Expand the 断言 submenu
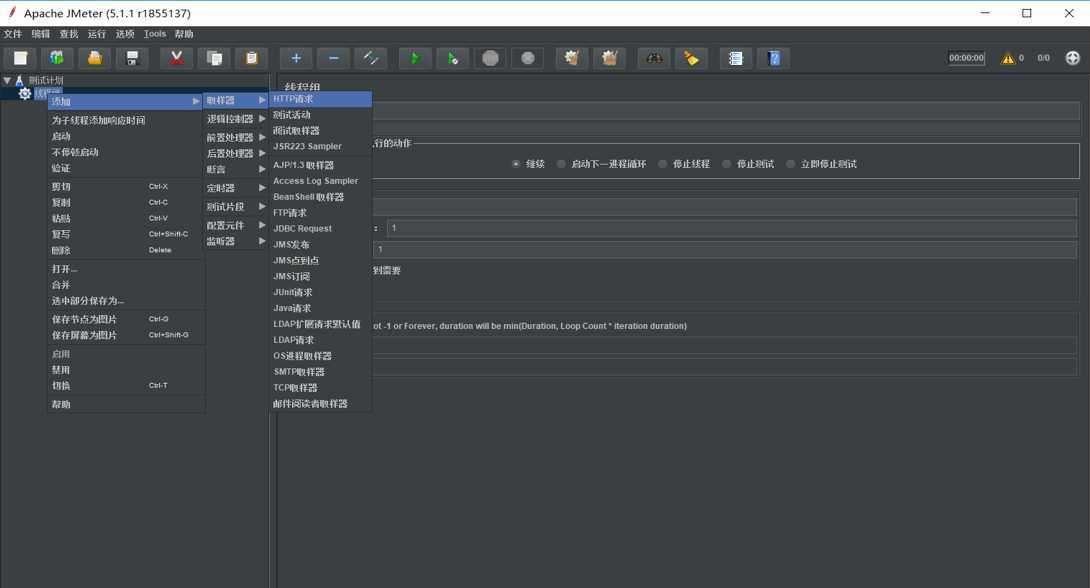 236,170
